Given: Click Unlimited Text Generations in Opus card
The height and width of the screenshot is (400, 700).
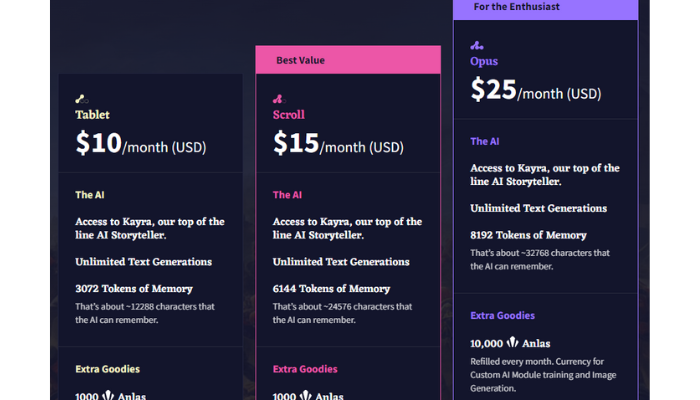Looking at the screenshot, I should (x=538, y=208).
